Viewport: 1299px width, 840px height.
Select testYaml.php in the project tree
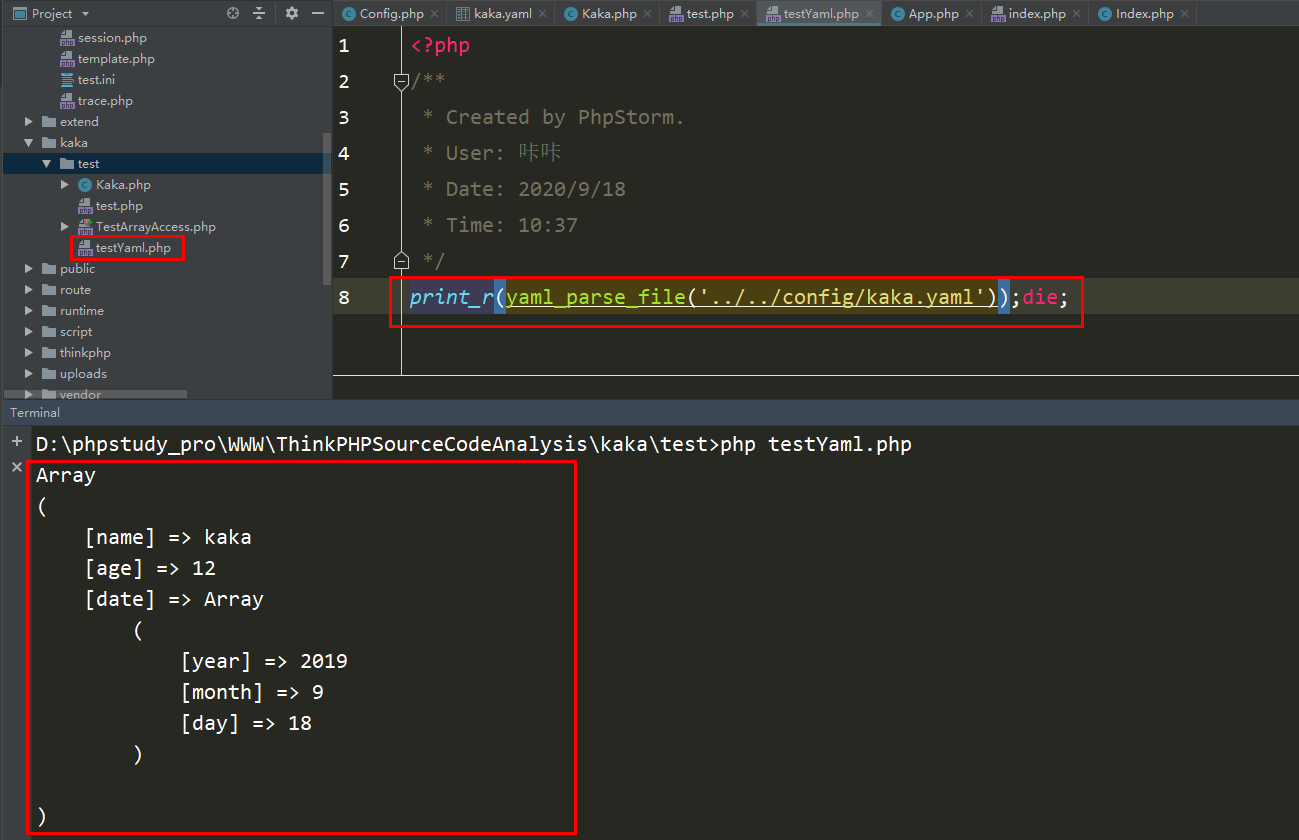coord(133,248)
